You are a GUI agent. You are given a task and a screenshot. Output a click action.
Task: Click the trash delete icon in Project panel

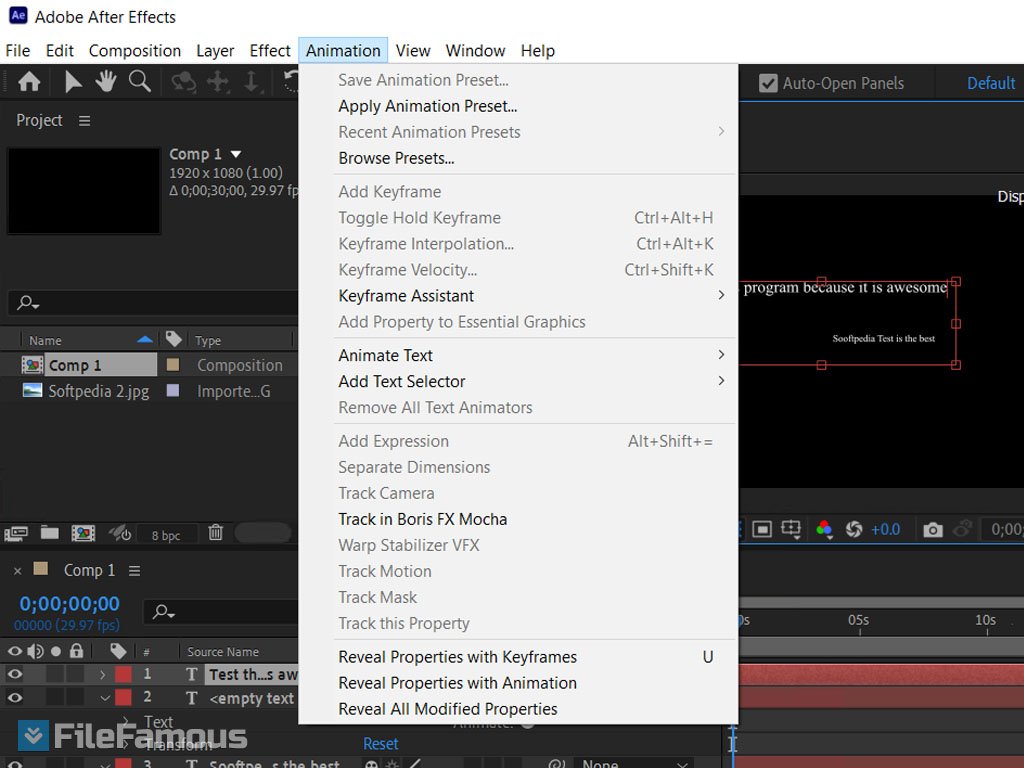pos(216,533)
